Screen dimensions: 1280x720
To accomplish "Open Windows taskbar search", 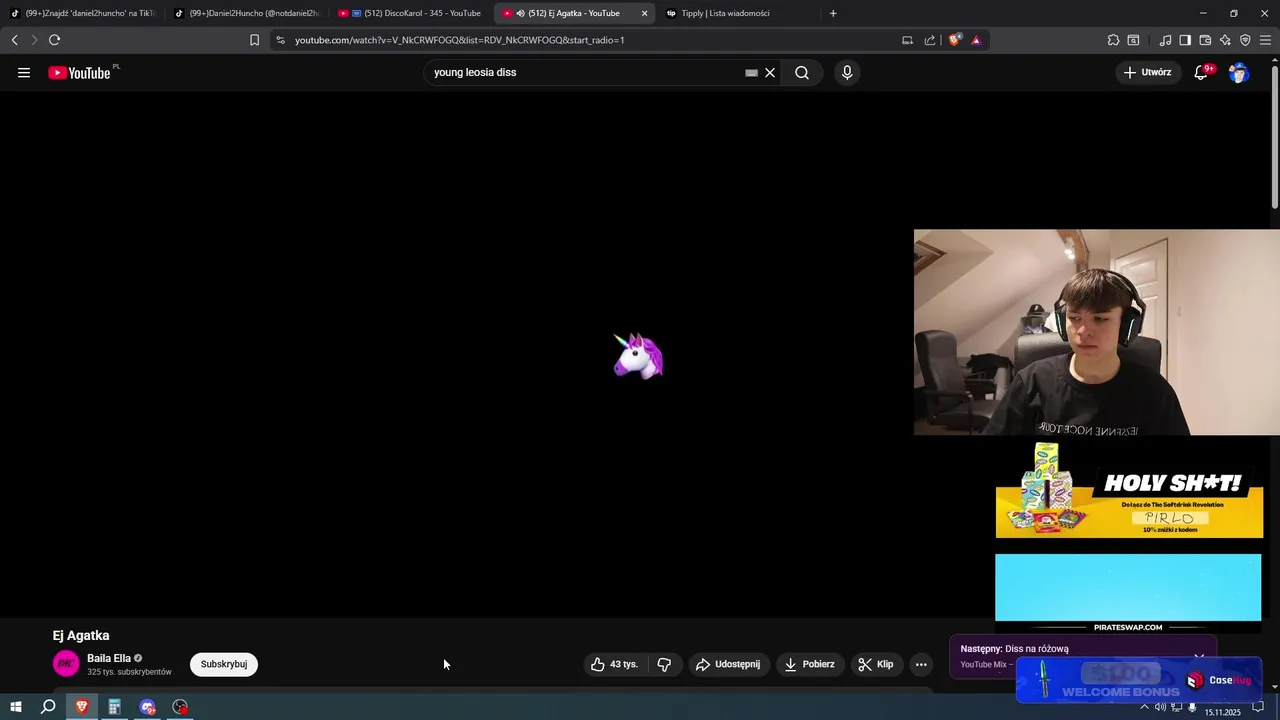I will click(x=48, y=707).
